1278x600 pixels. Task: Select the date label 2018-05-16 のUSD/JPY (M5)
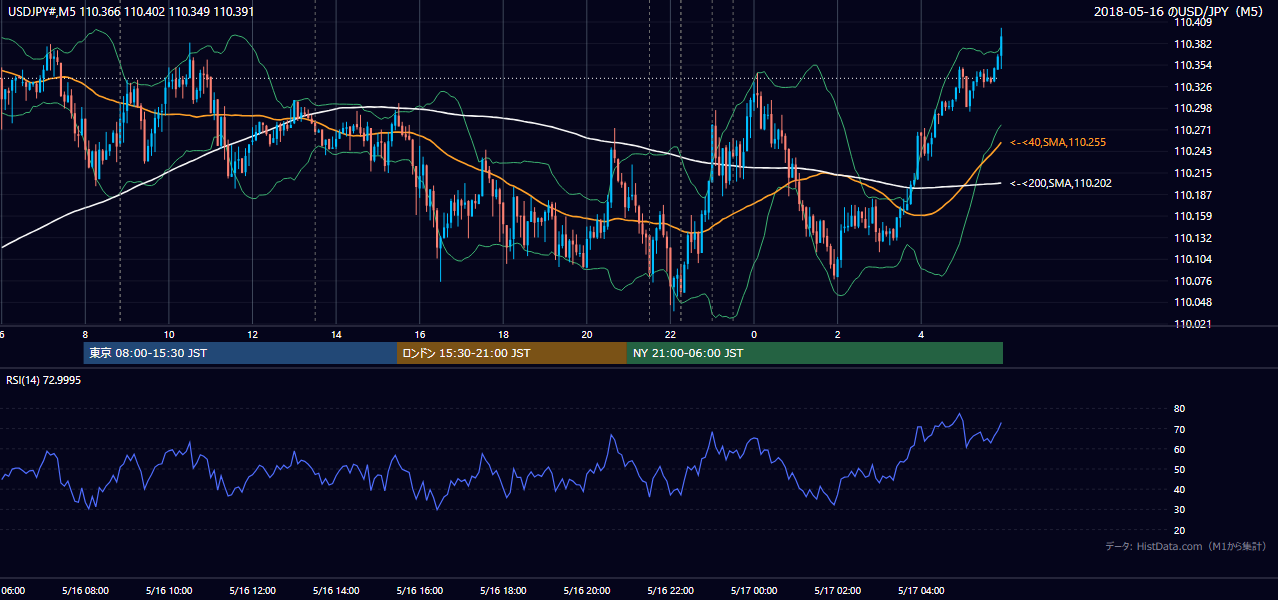click(x=1178, y=12)
